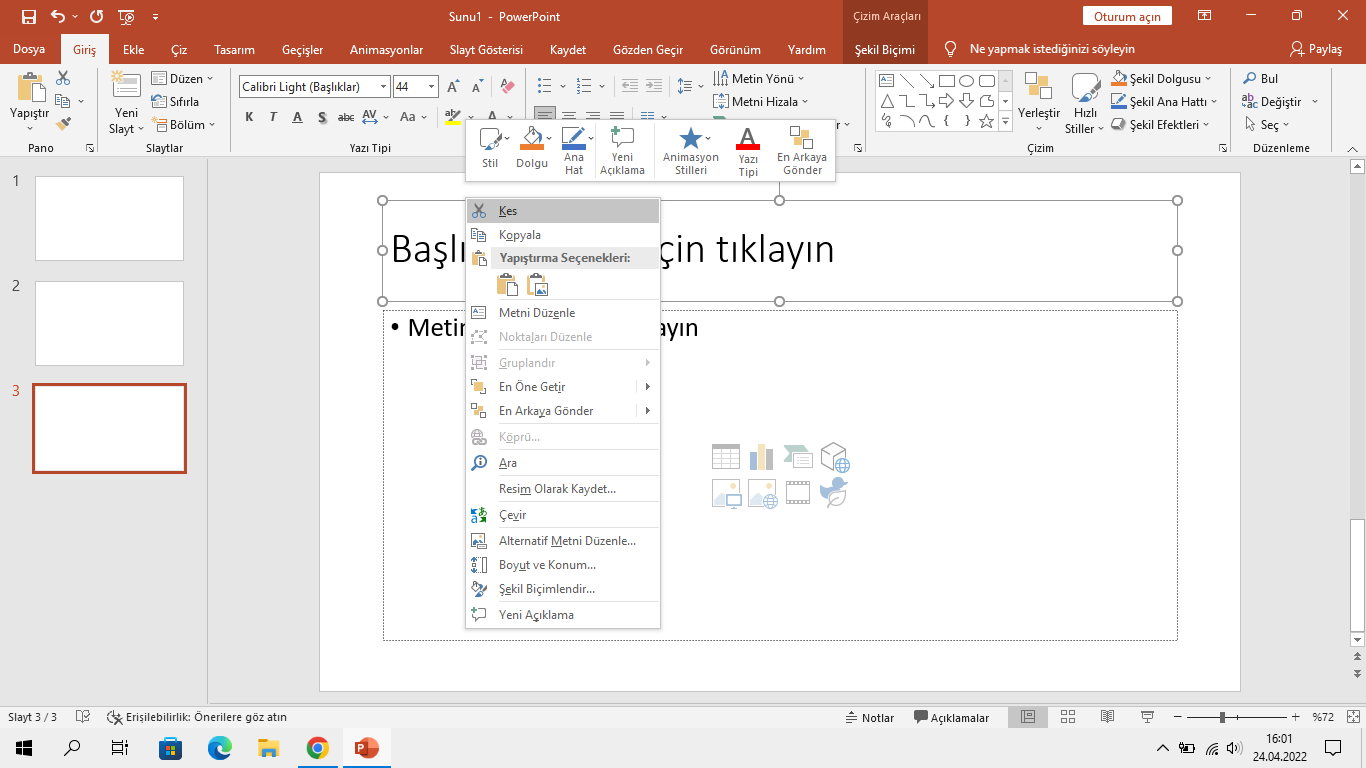
Task: Click the Save icon in title bar
Action: point(29,17)
